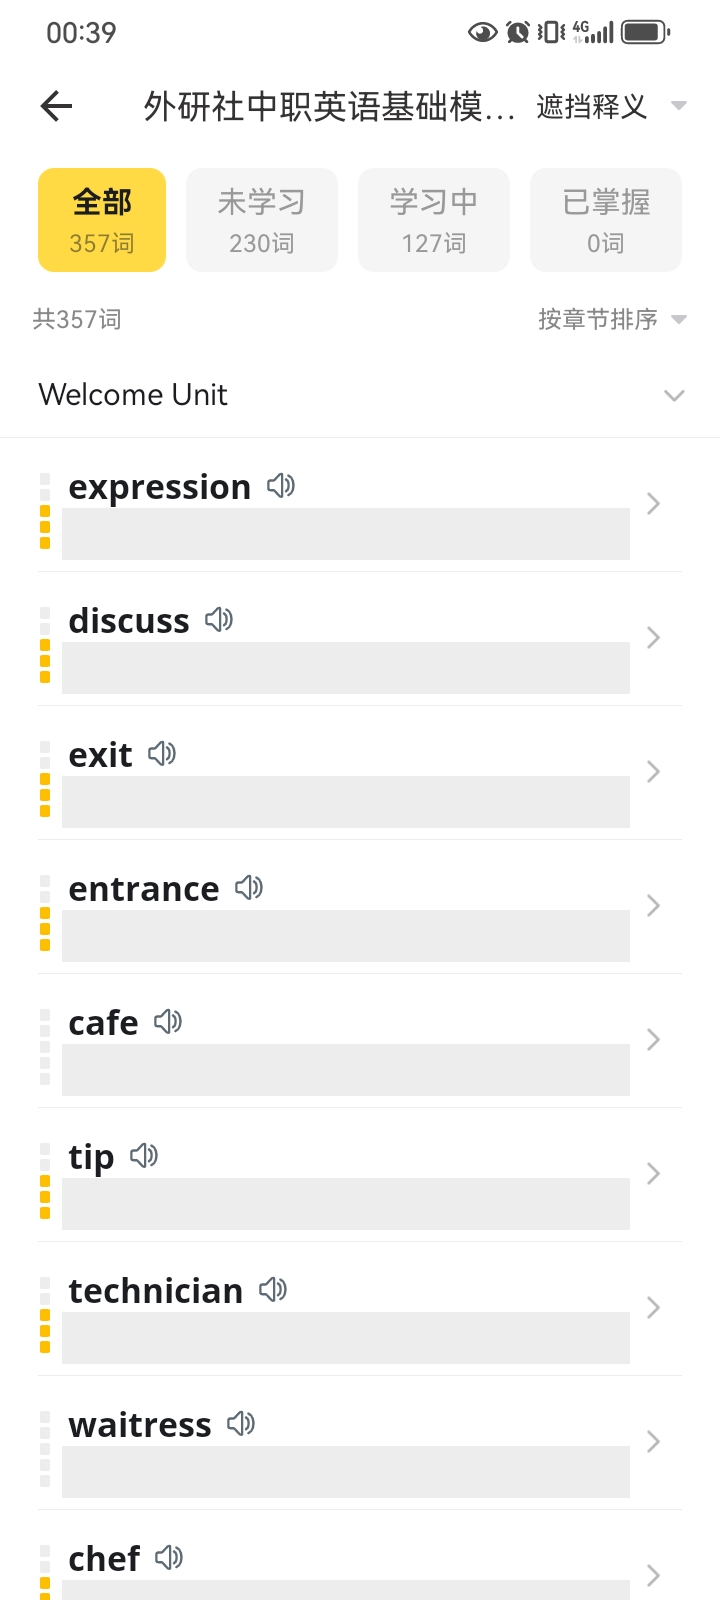Image resolution: width=720 pixels, height=1600 pixels.
Task: Play pronunciation audio for entrance
Action: (249, 888)
